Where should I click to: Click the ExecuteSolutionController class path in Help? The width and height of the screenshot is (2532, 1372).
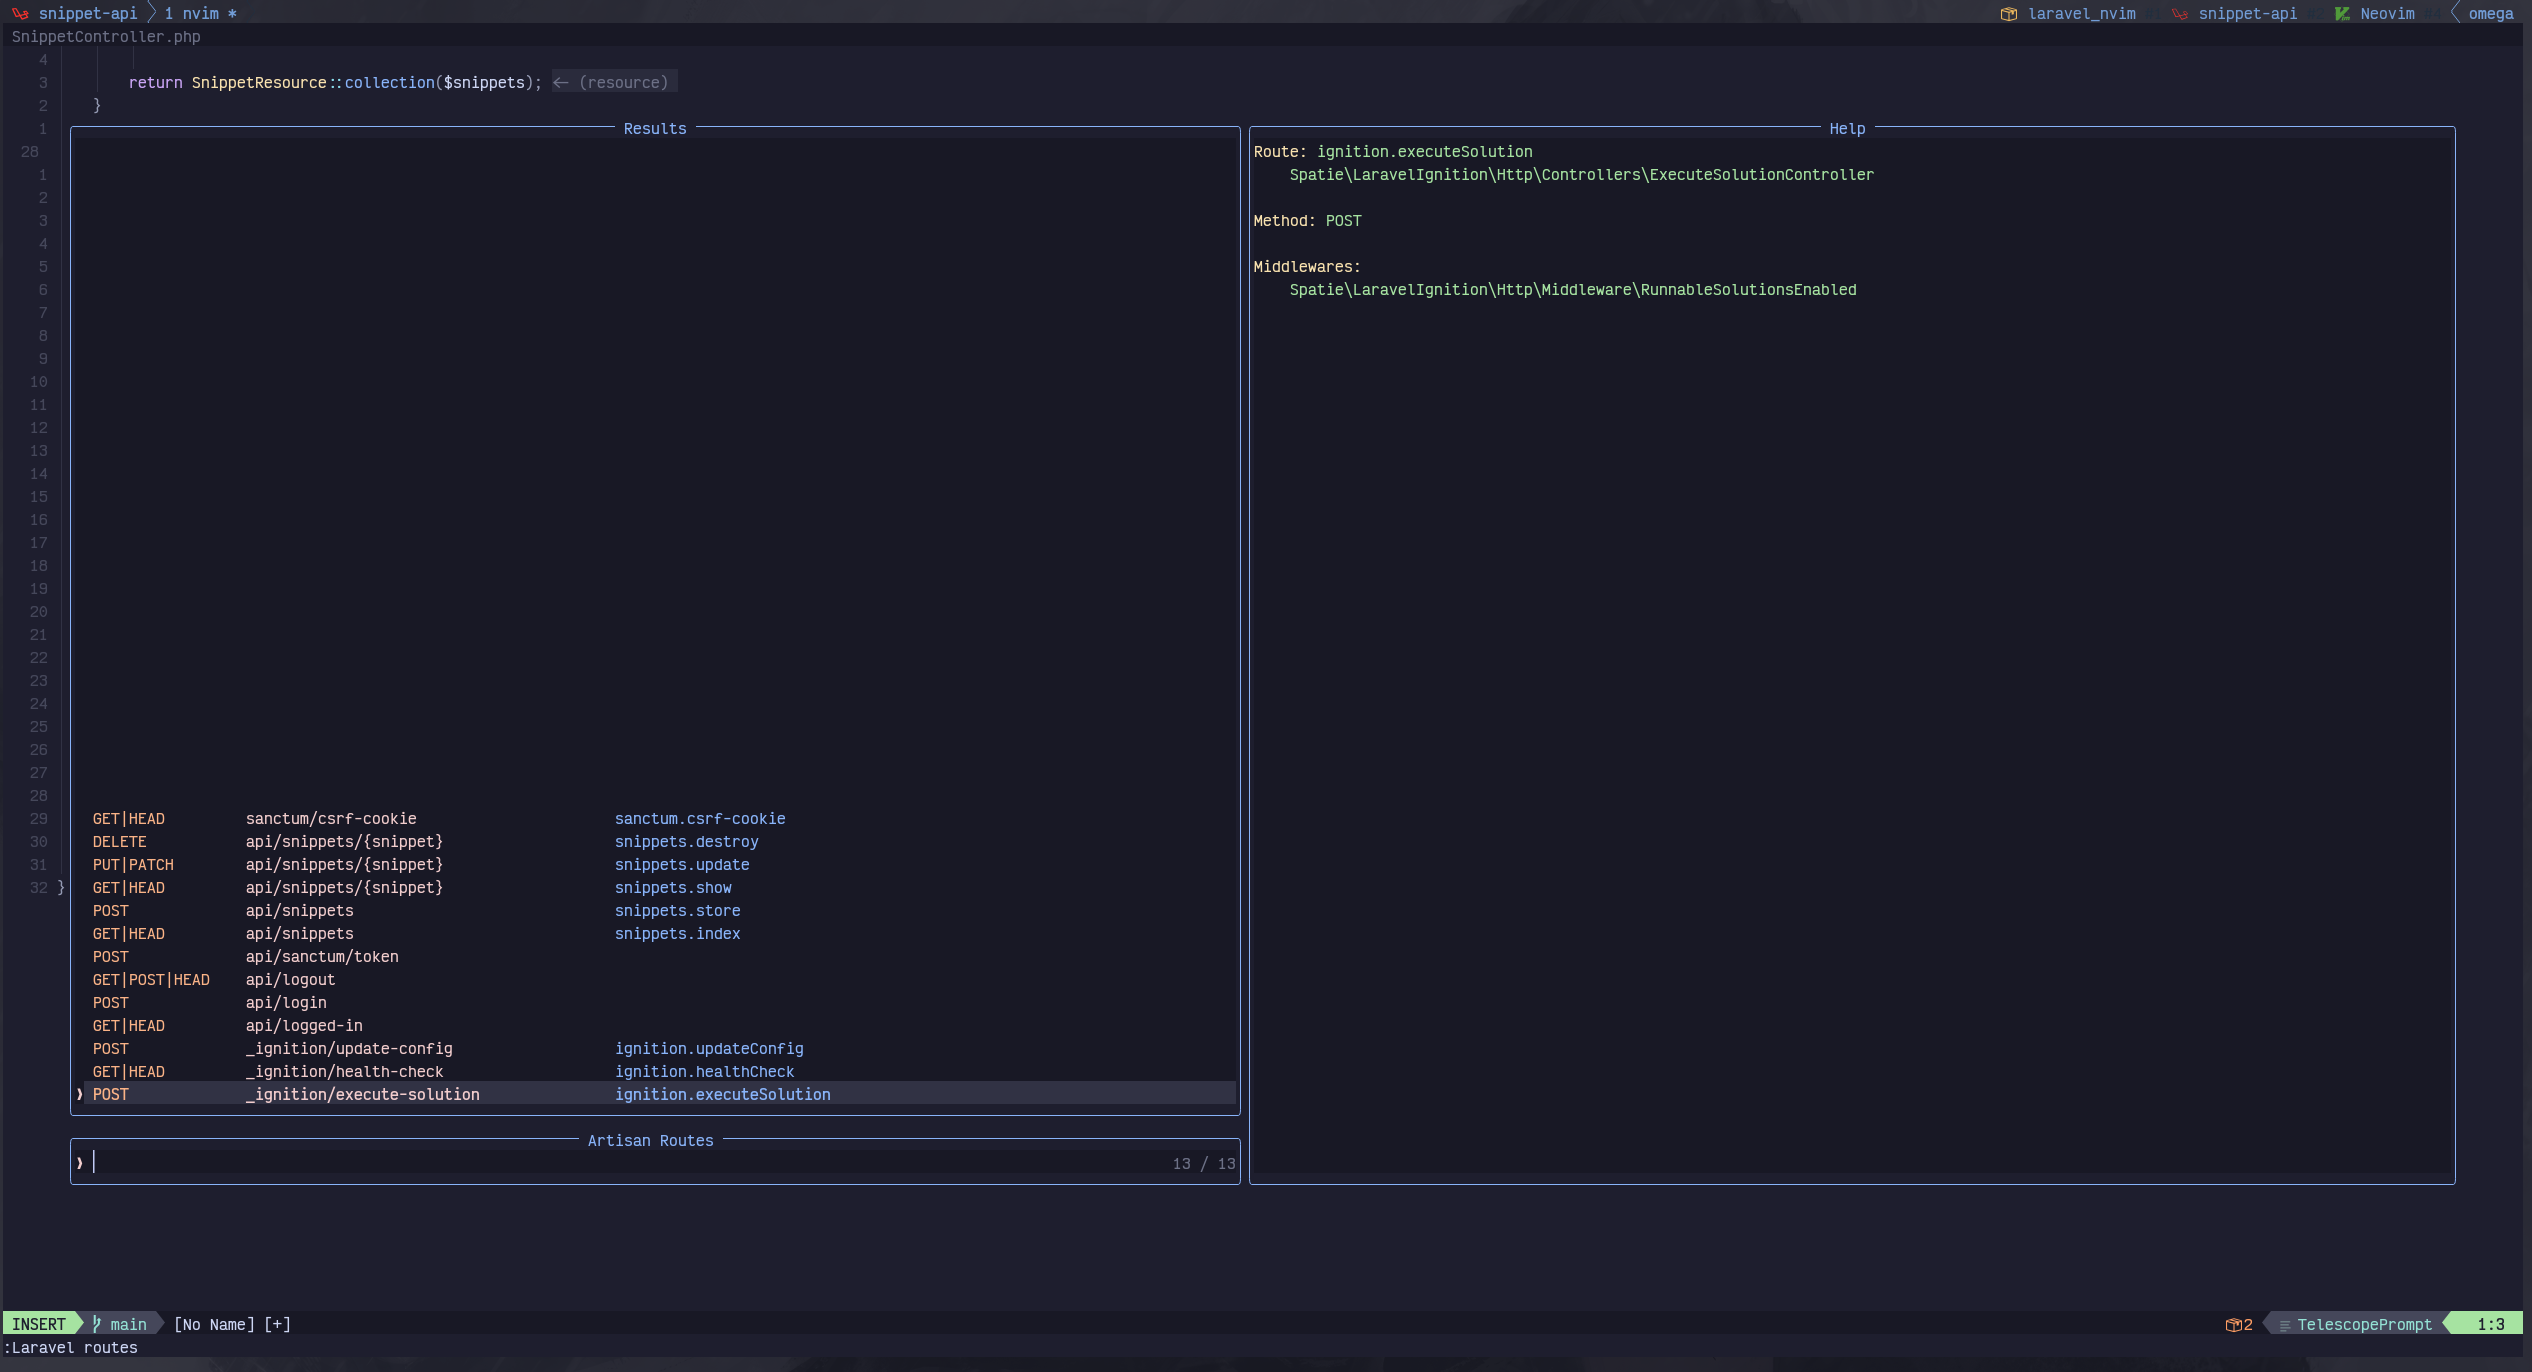[1581, 175]
